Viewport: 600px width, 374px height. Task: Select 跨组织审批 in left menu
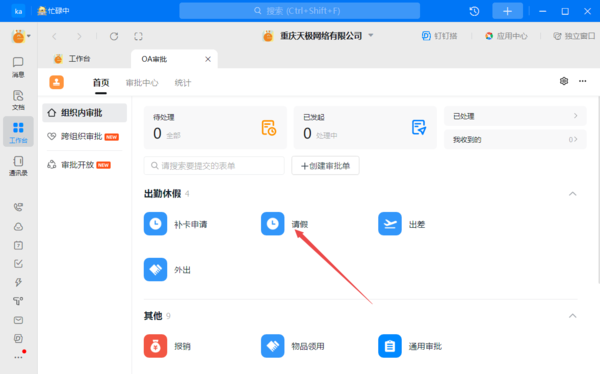[85, 136]
